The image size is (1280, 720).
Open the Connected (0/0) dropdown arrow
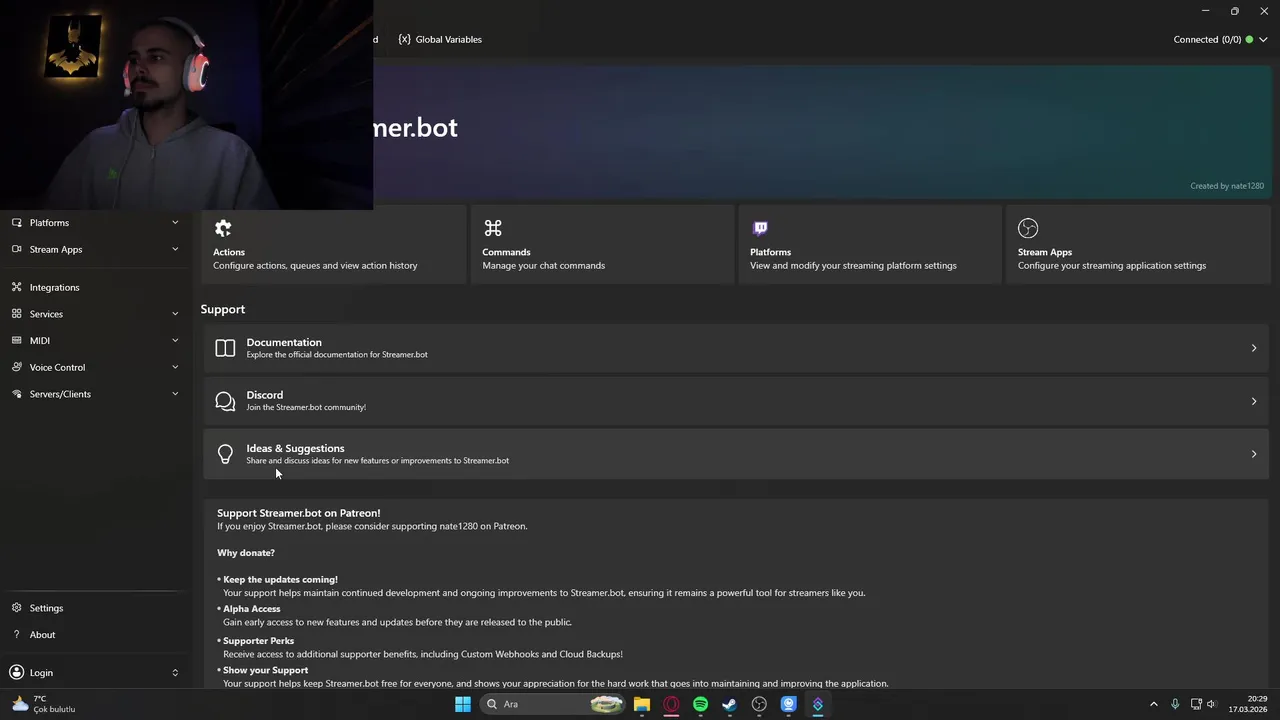[x=1264, y=40]
